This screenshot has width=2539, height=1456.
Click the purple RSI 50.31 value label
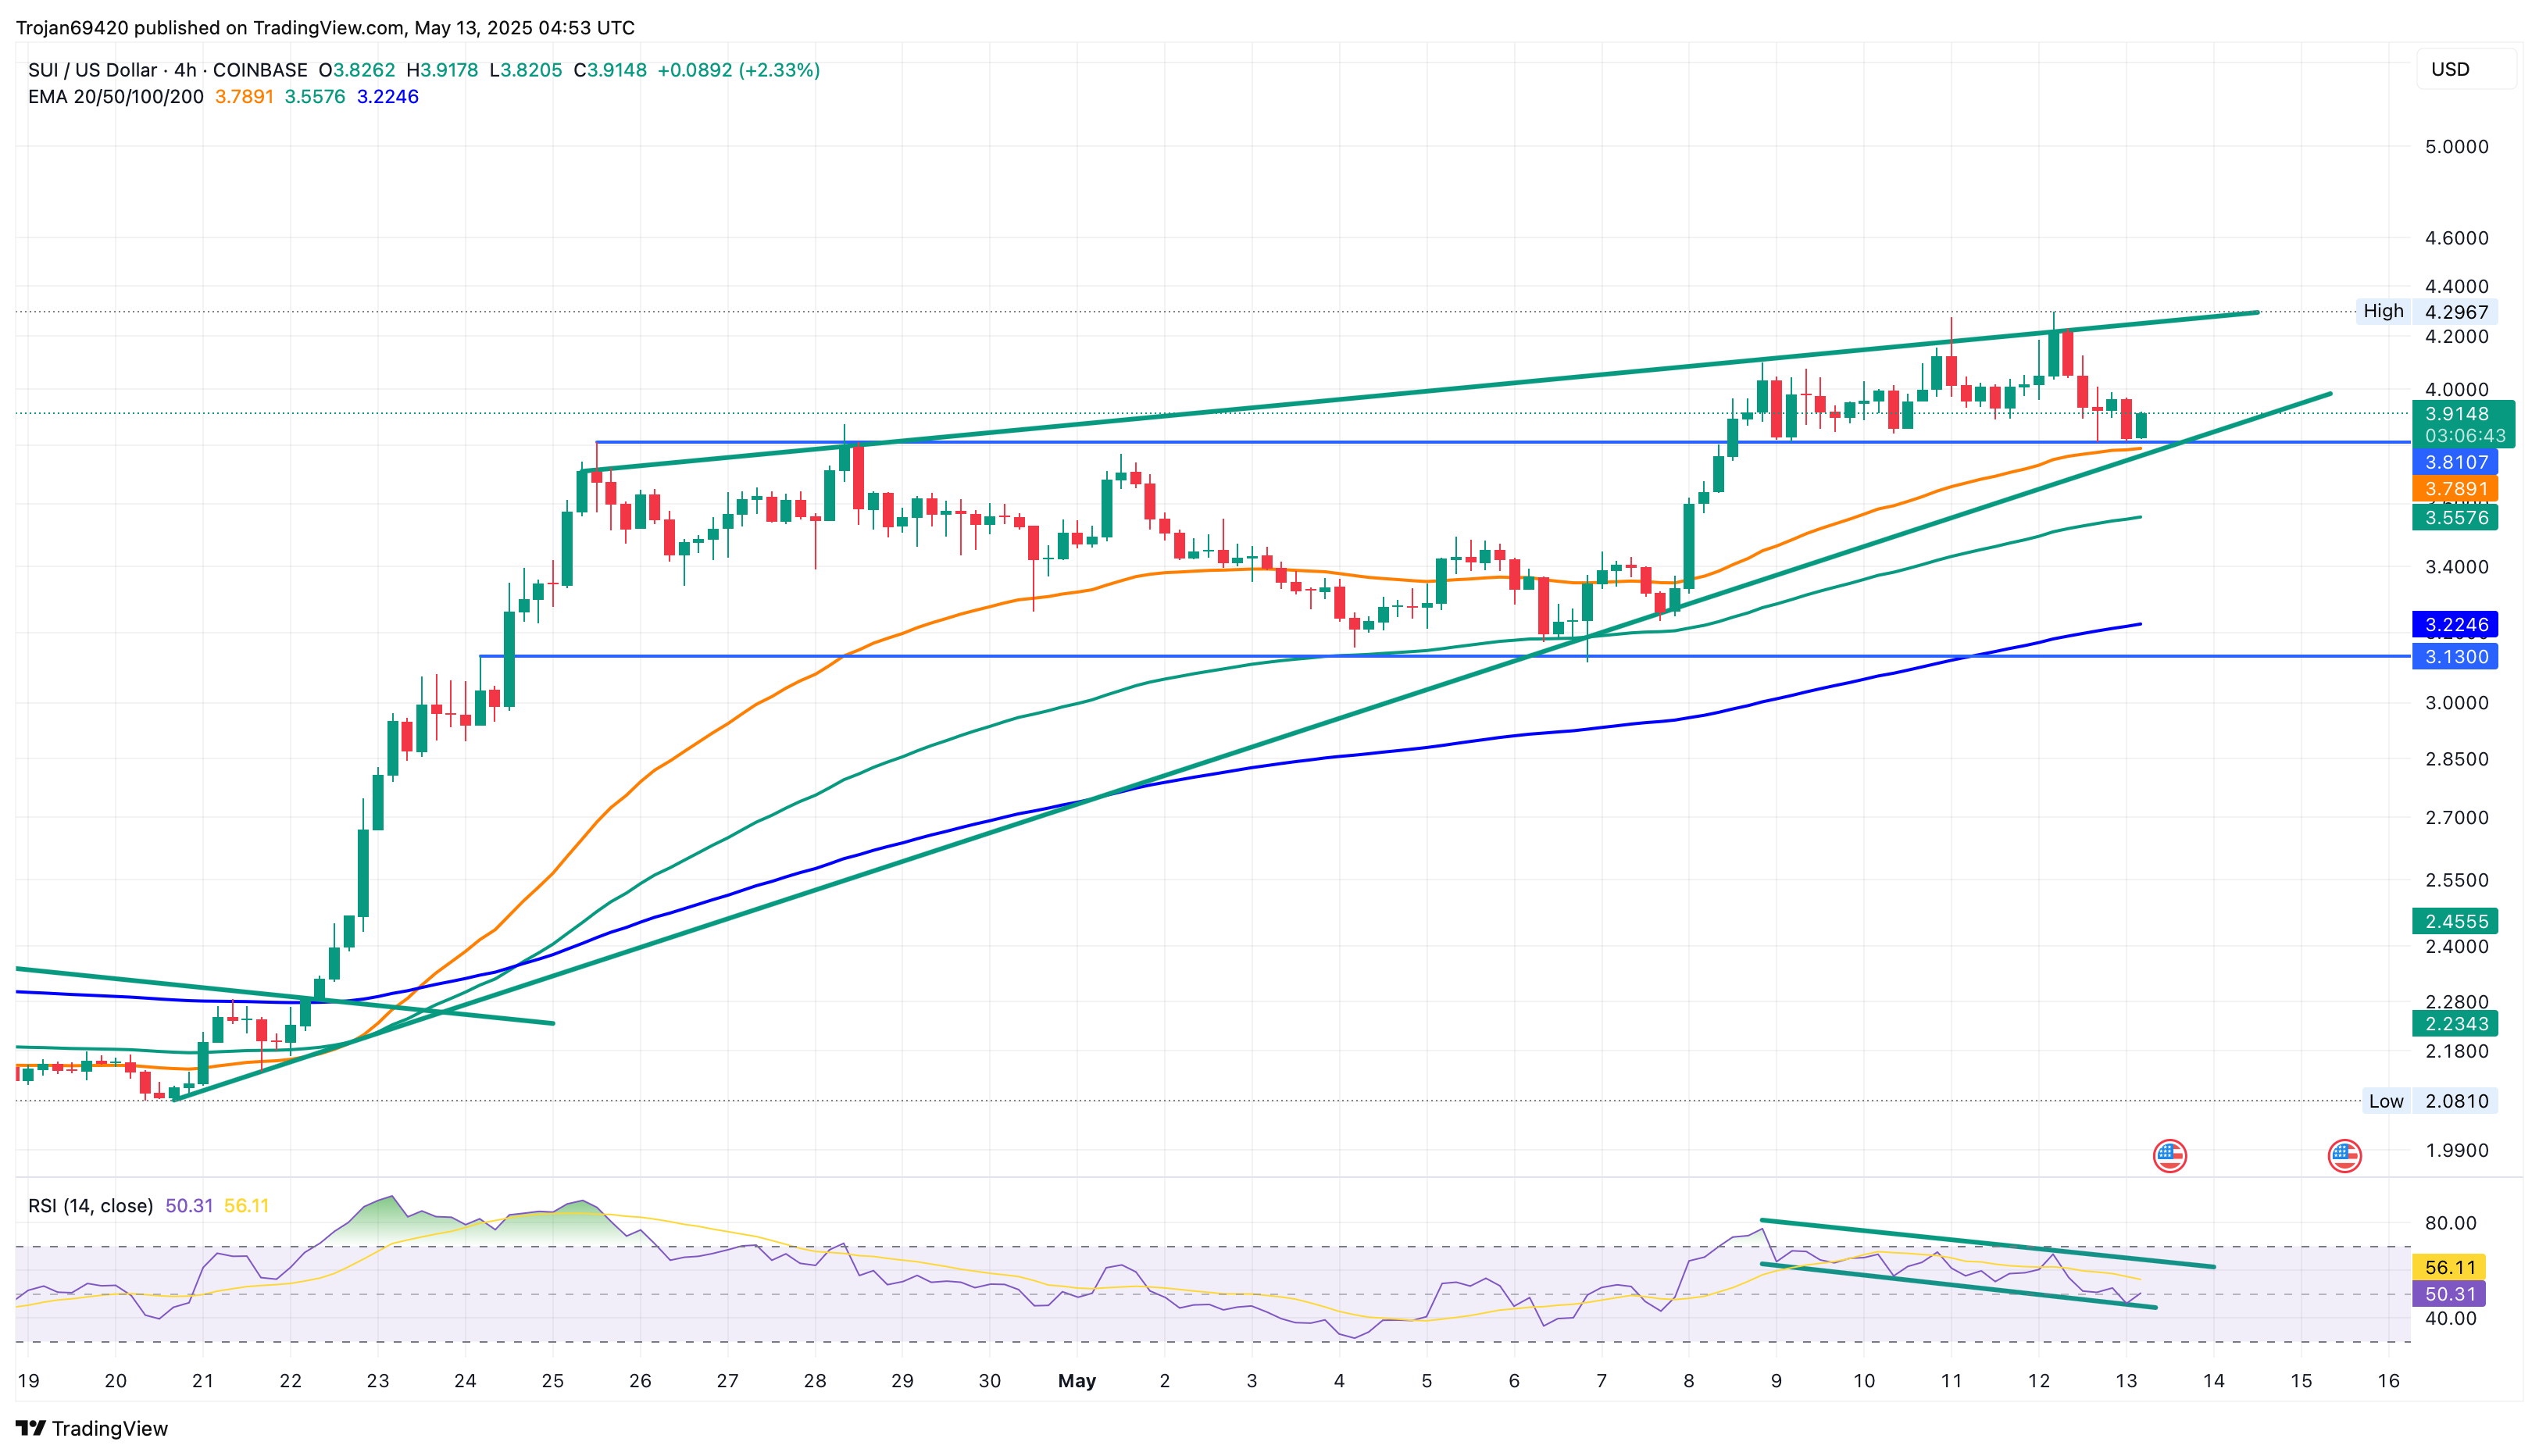tap(2449, 1294)
